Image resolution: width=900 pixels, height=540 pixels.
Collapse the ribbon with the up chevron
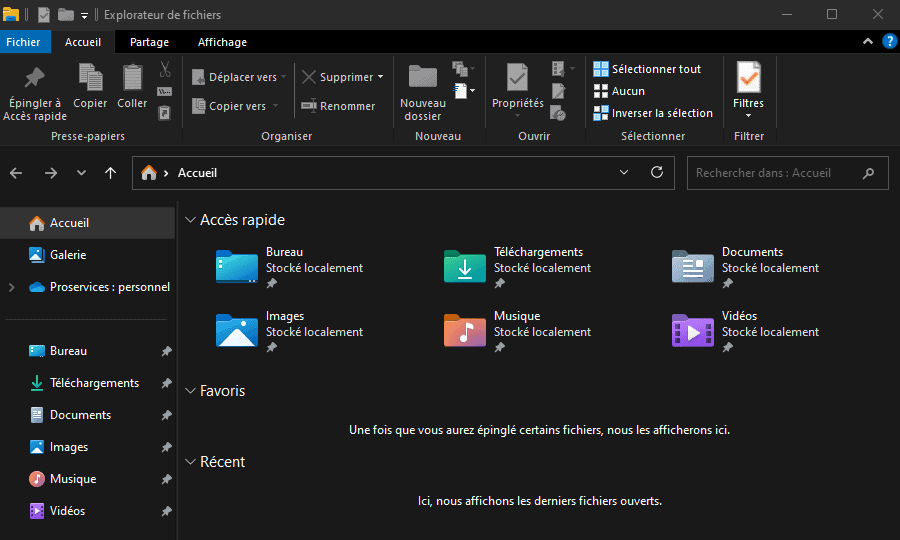pos(868,41)
